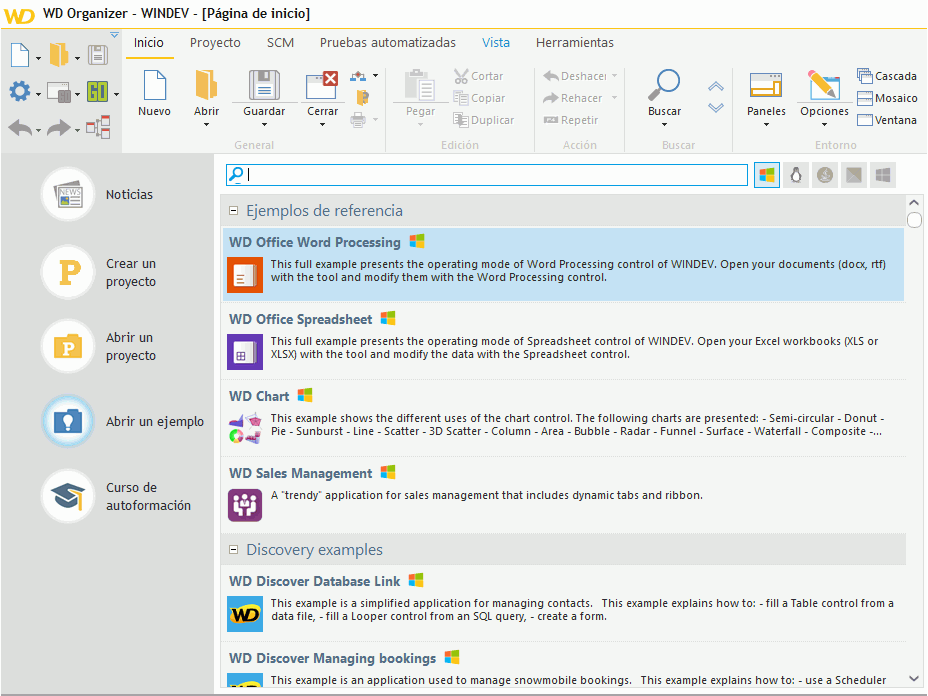The image size is (928, 696).
Task: Toggle the Java coffee cup platform filter
Action: [825, 175]
